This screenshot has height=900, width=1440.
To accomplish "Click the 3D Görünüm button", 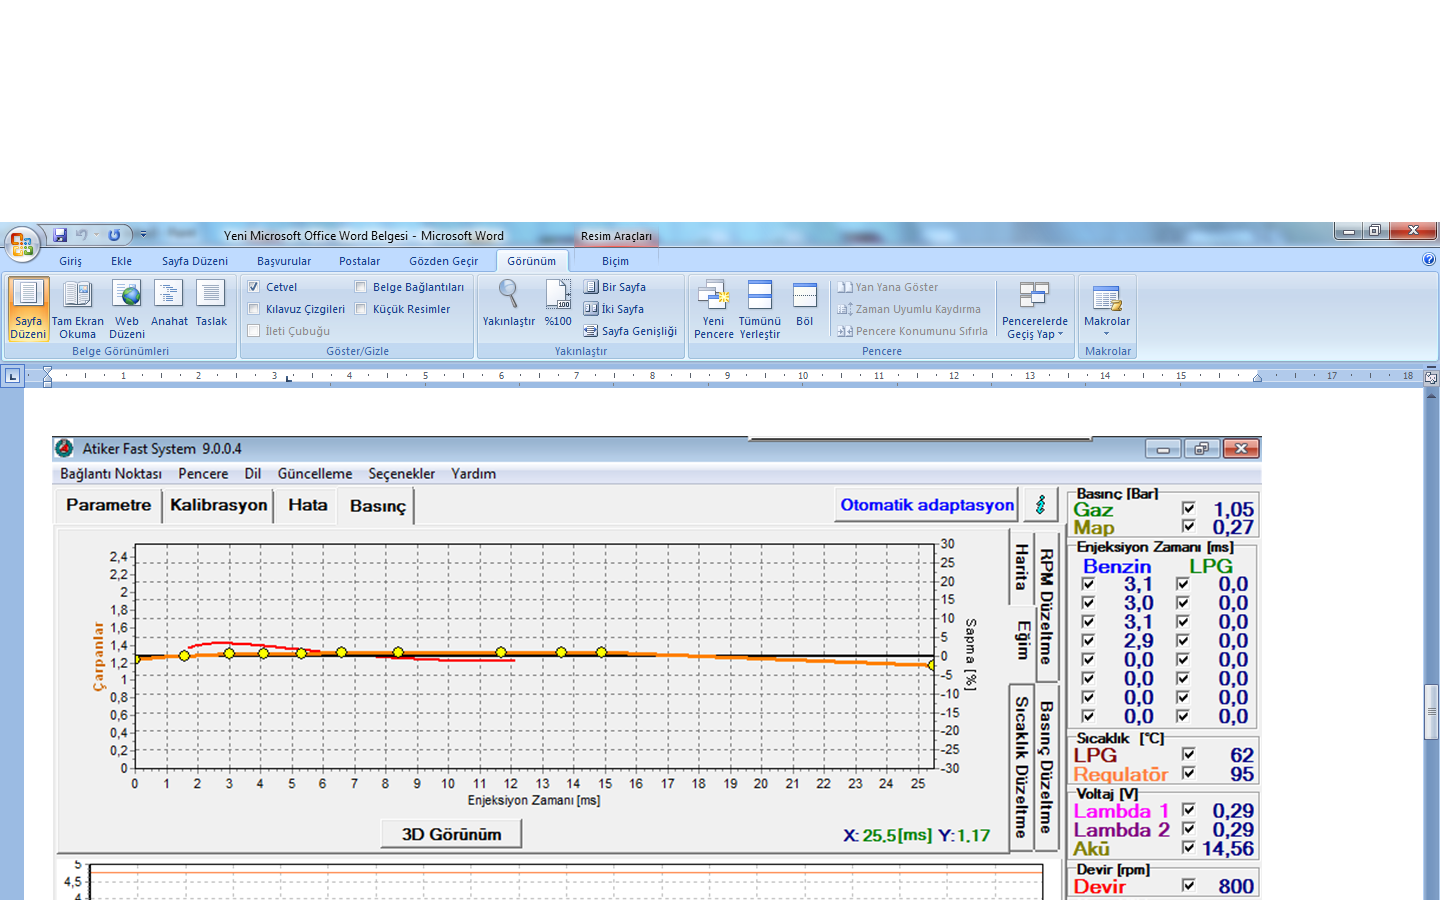I will (451, 834).
